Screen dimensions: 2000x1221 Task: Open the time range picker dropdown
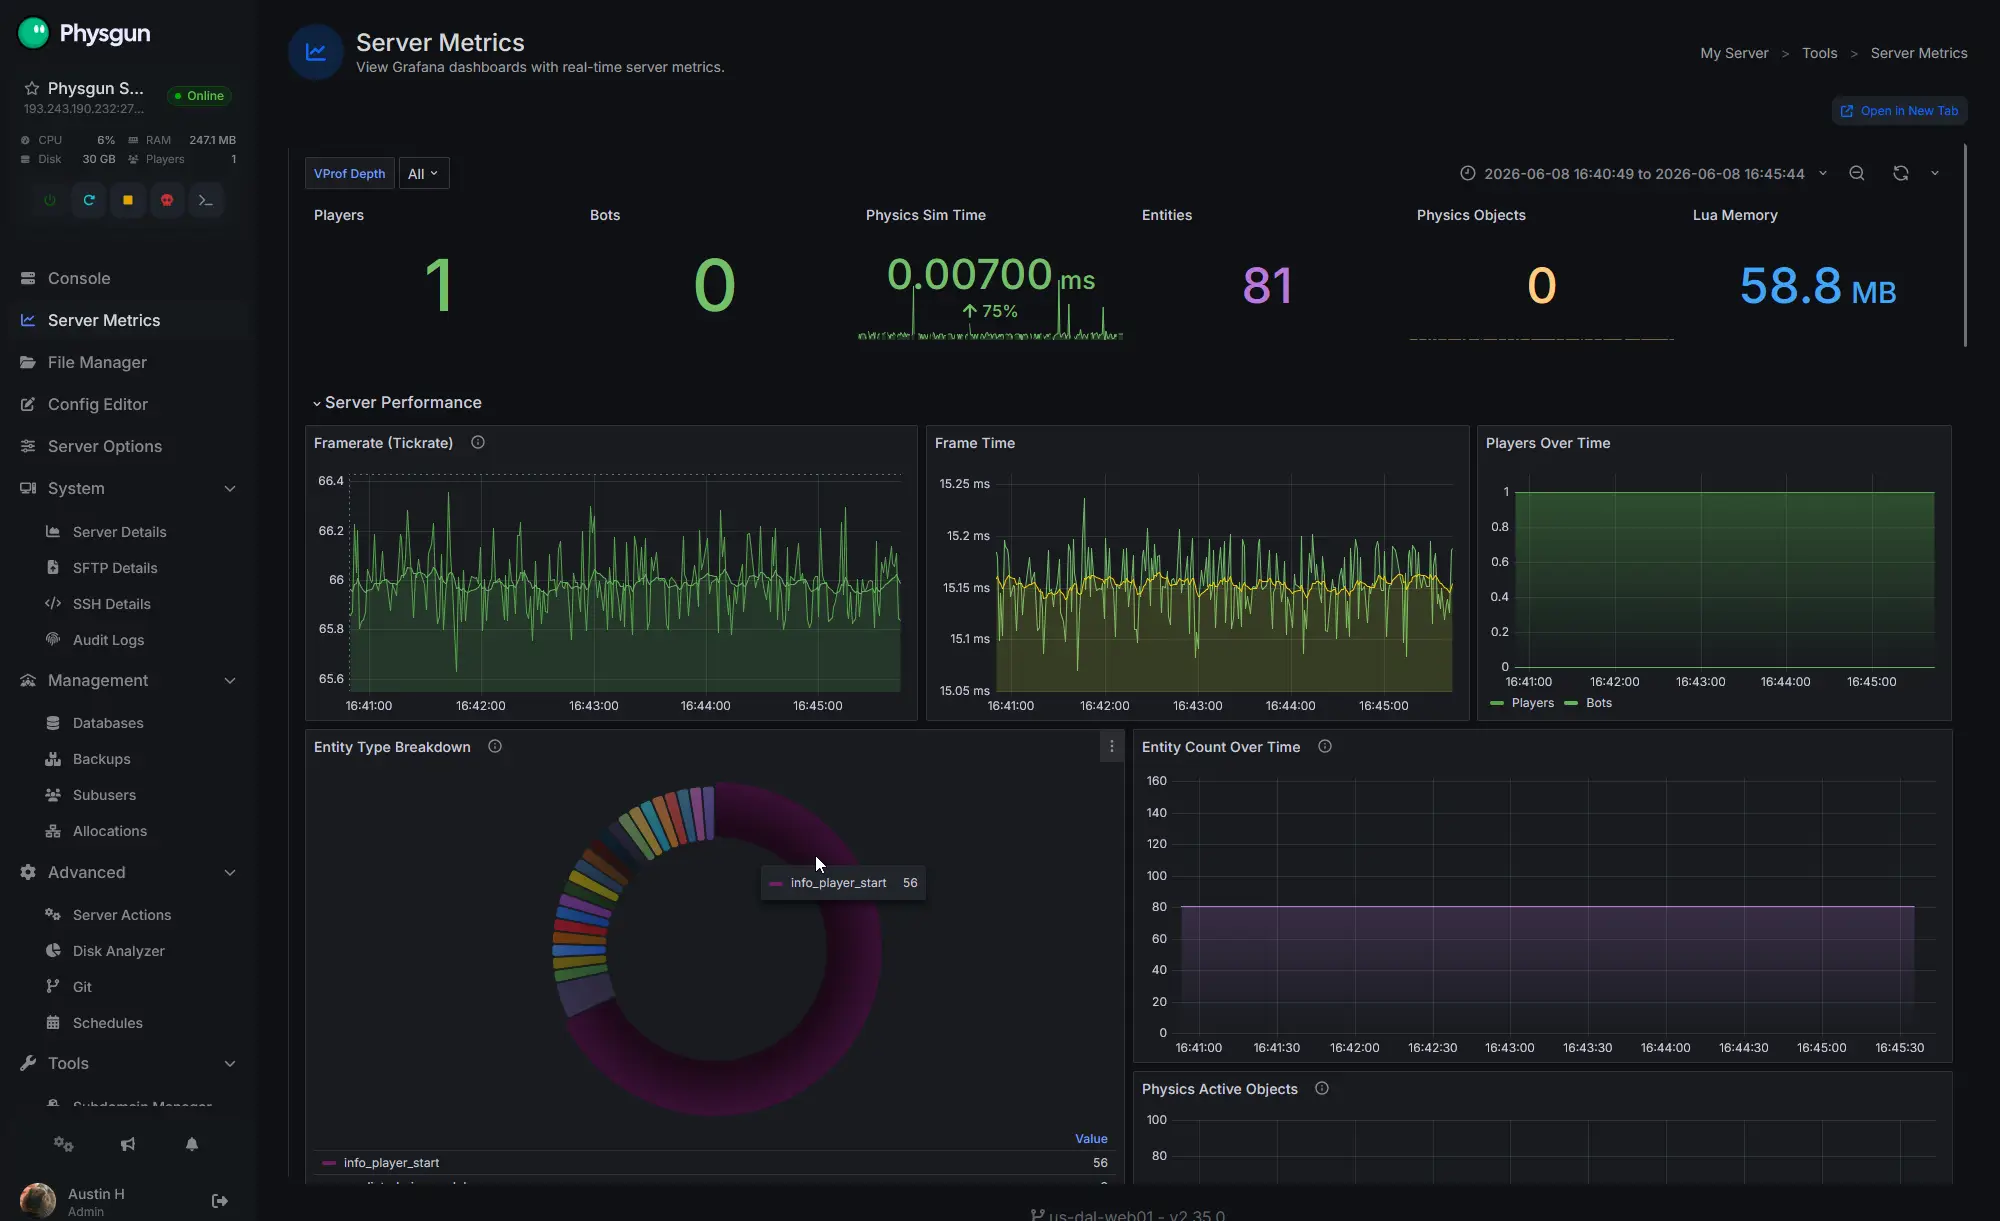pos(1643,173)
